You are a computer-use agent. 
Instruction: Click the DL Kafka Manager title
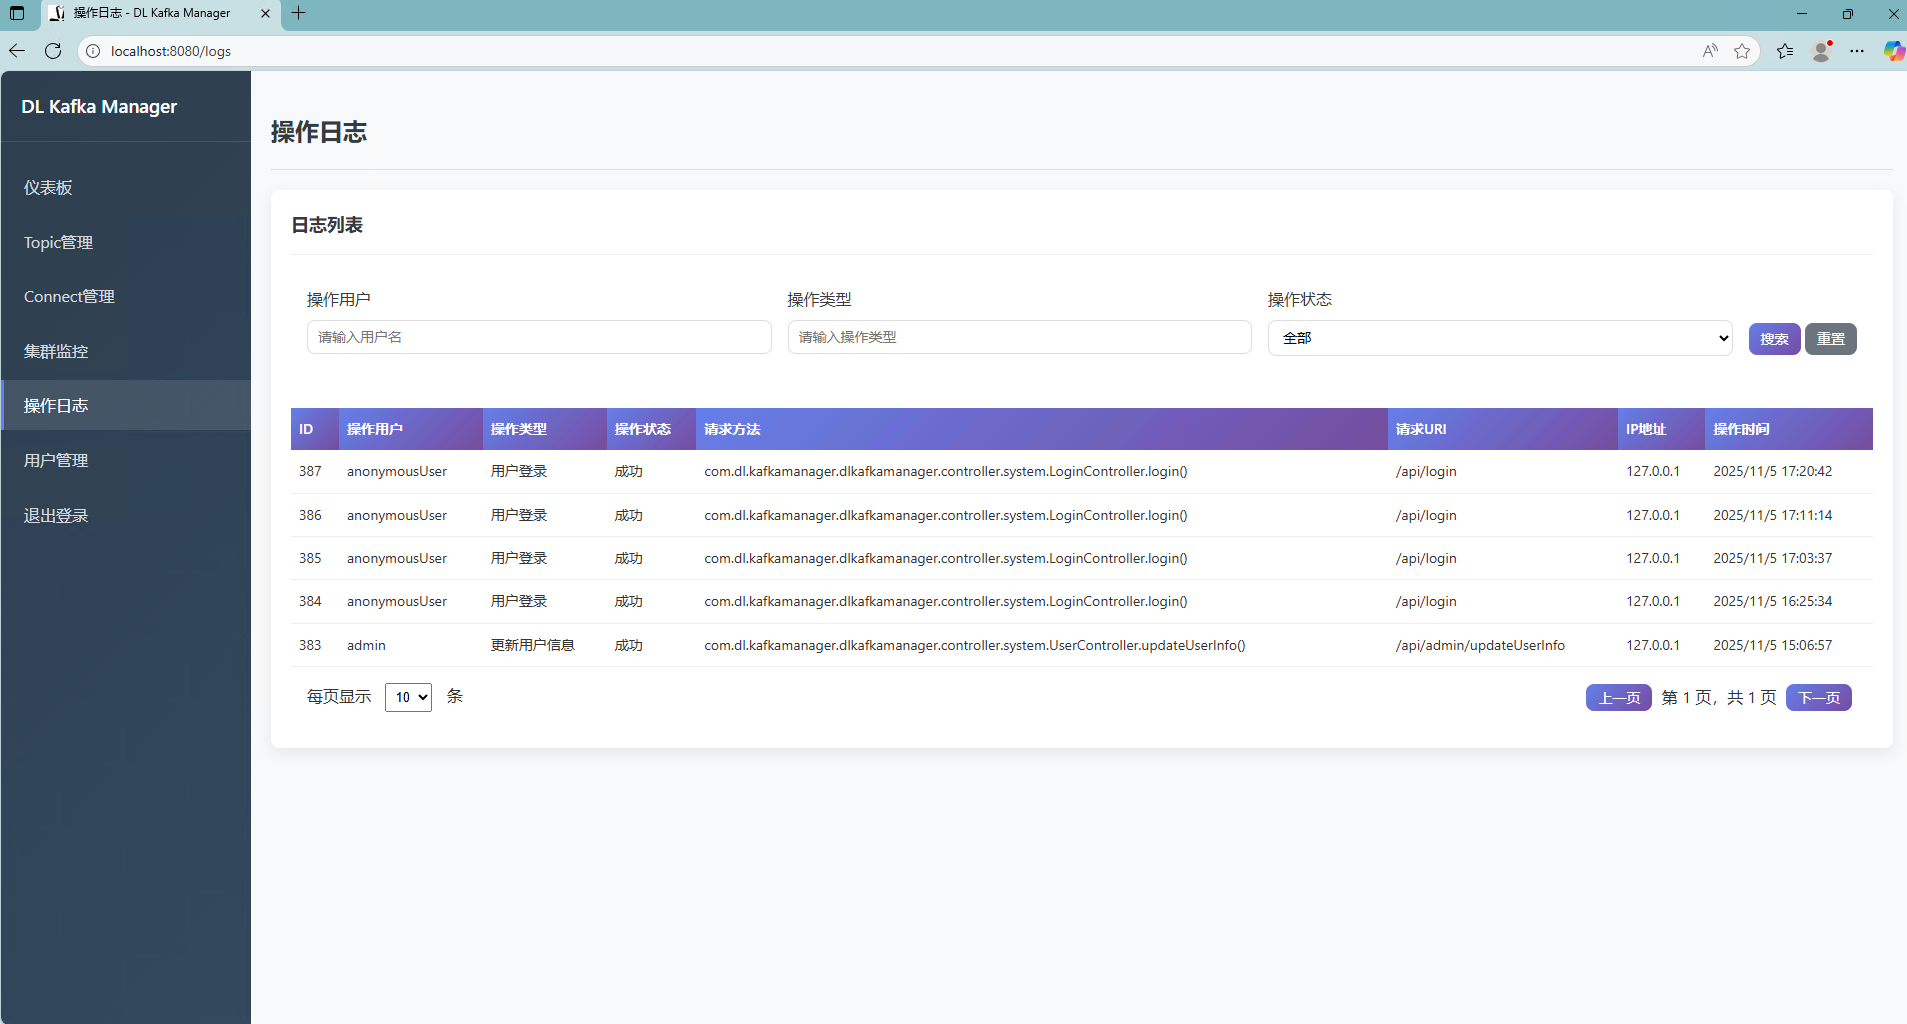pyautogui.click(x=99, y=107)
